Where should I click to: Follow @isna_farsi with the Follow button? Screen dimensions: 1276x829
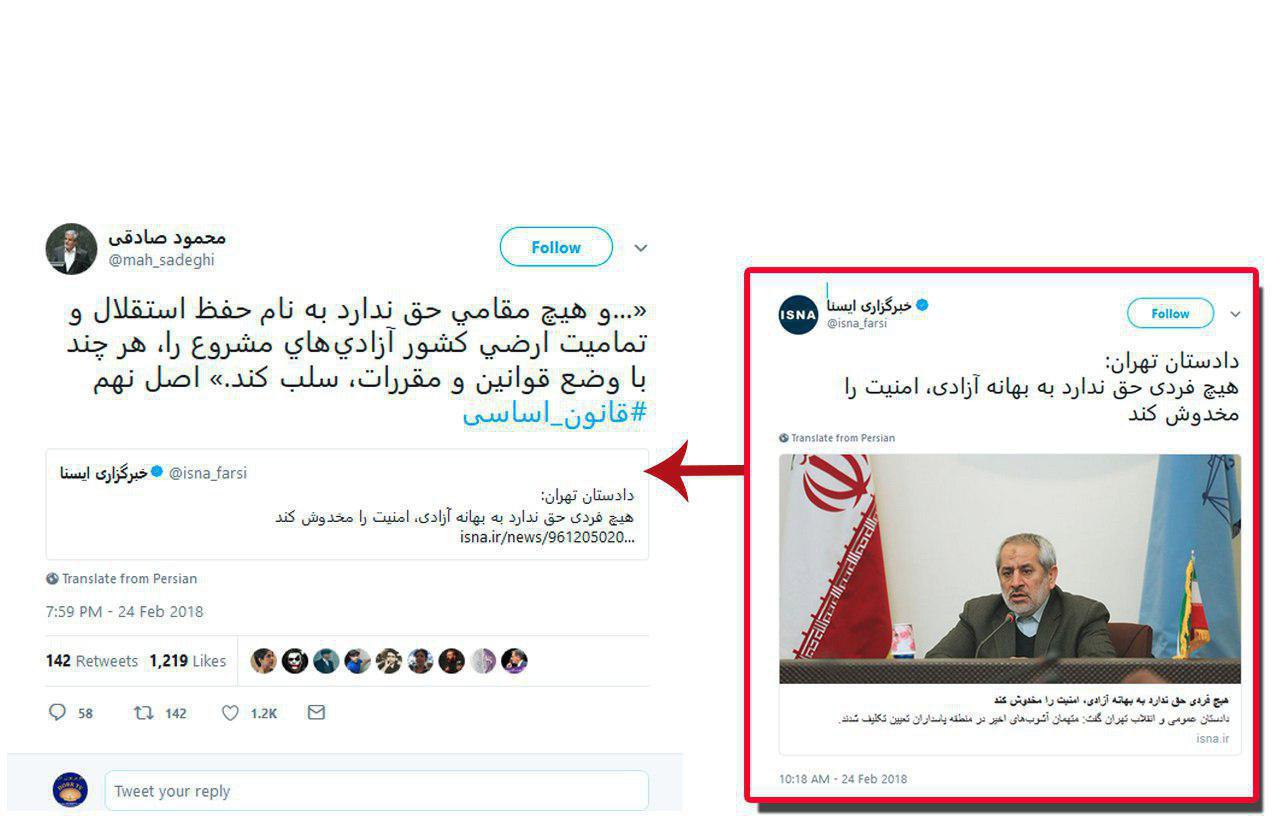[1170, 314]
